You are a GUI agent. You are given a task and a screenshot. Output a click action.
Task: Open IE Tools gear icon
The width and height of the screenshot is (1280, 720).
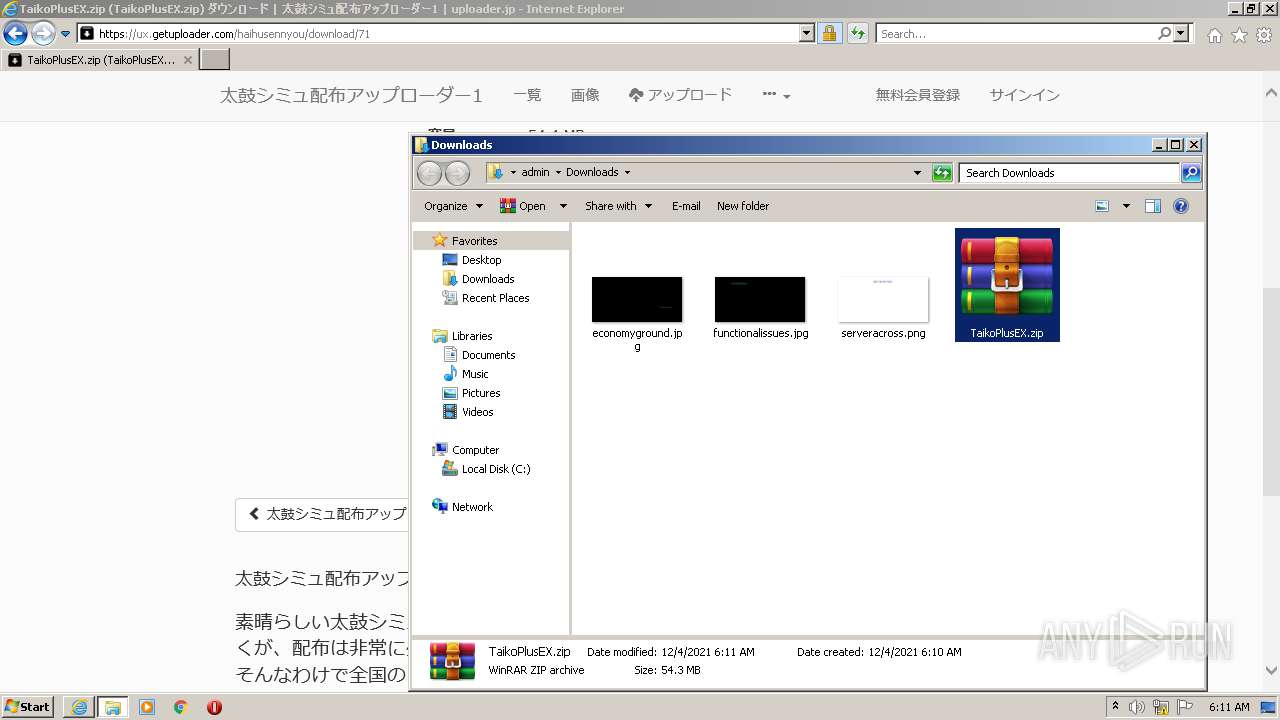[x=1264, y=35]
